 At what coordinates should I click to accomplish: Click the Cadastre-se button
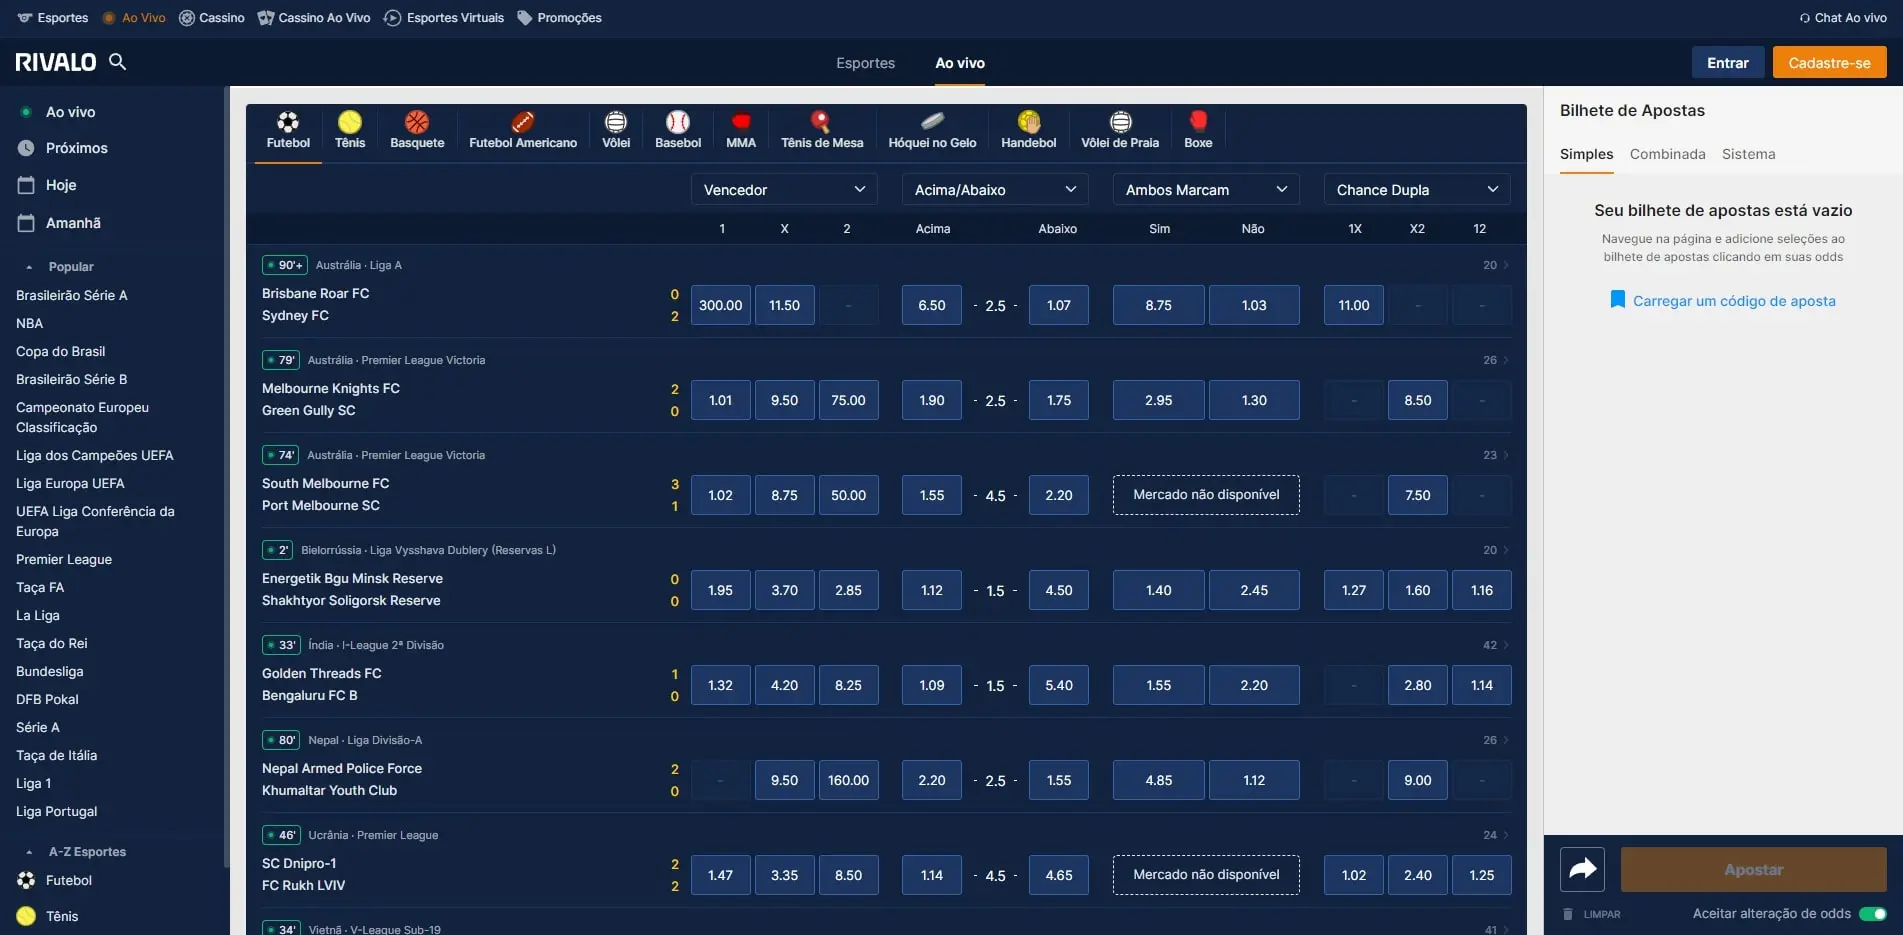1829,61
